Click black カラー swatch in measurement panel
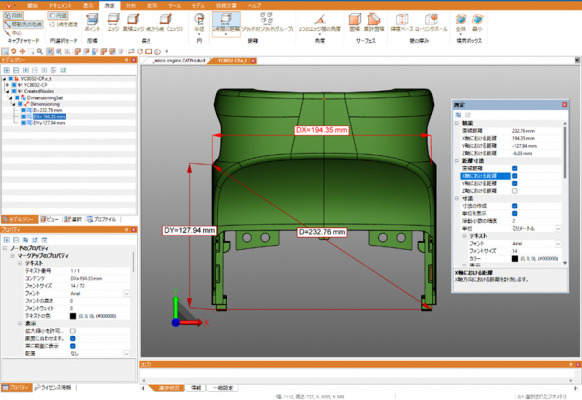The image size is (582, 400). tap(514, 259)
